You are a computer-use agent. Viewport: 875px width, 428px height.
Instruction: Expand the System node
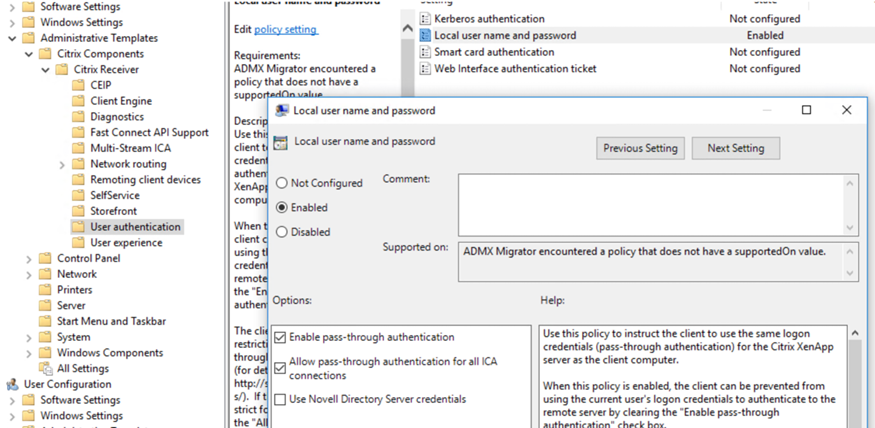coord(28,338)
